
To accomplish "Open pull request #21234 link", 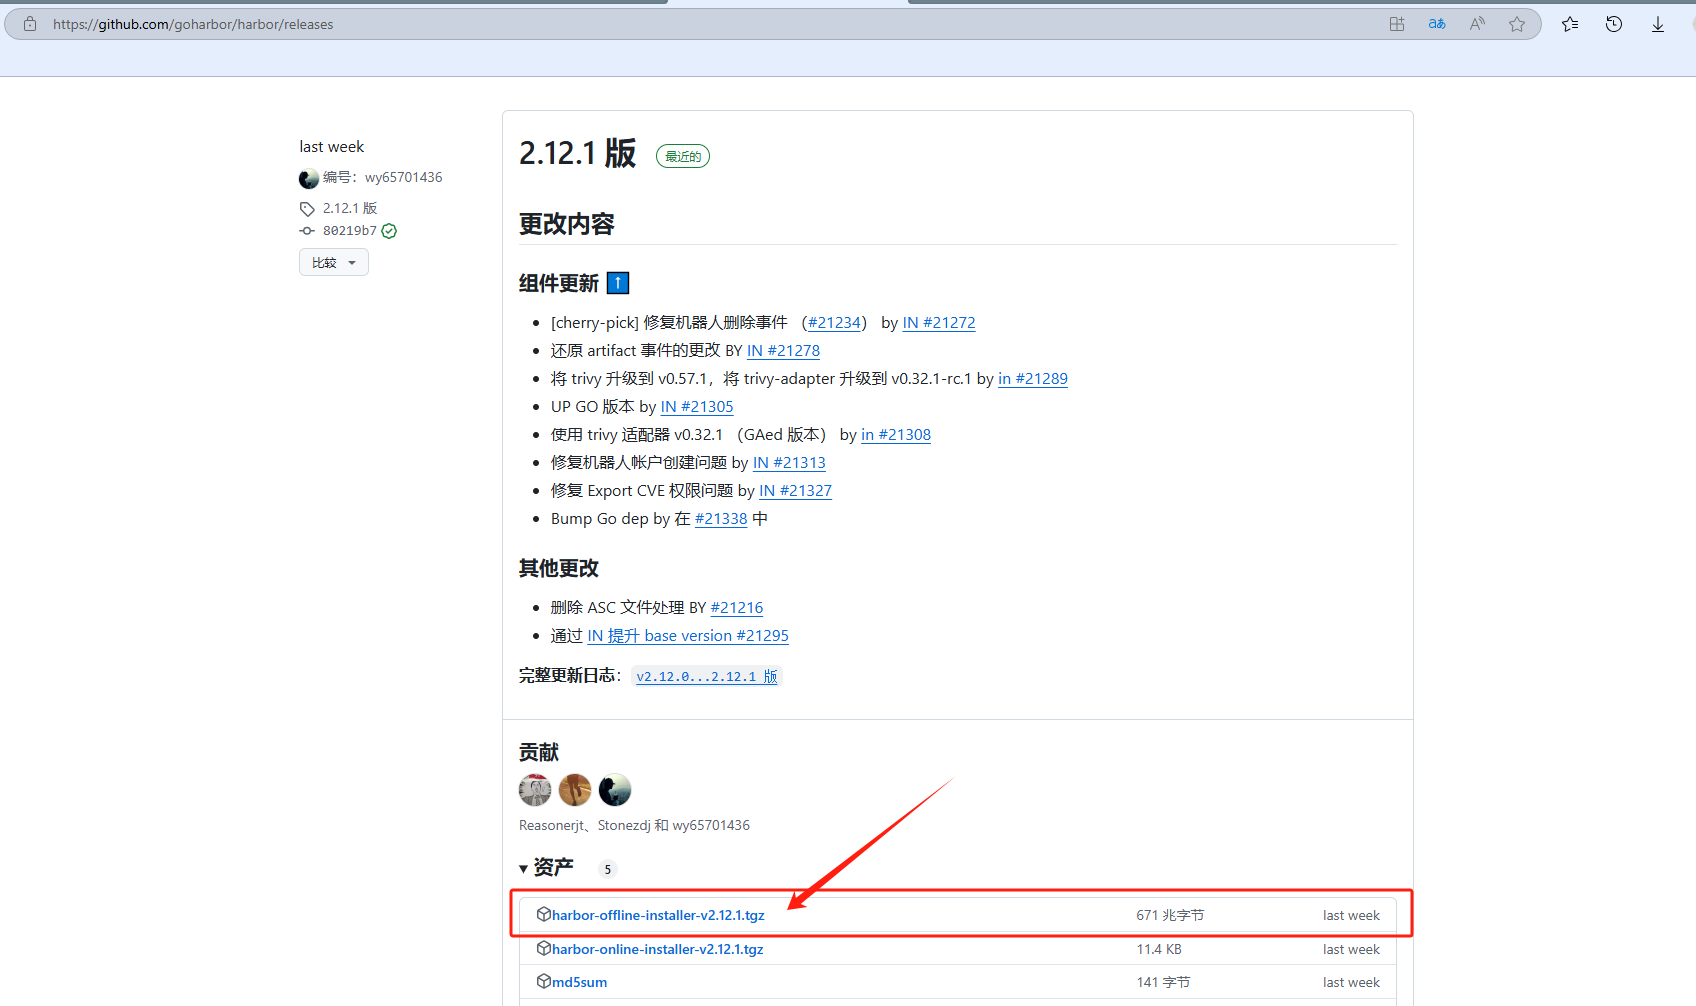I will (x=834, y=322).
